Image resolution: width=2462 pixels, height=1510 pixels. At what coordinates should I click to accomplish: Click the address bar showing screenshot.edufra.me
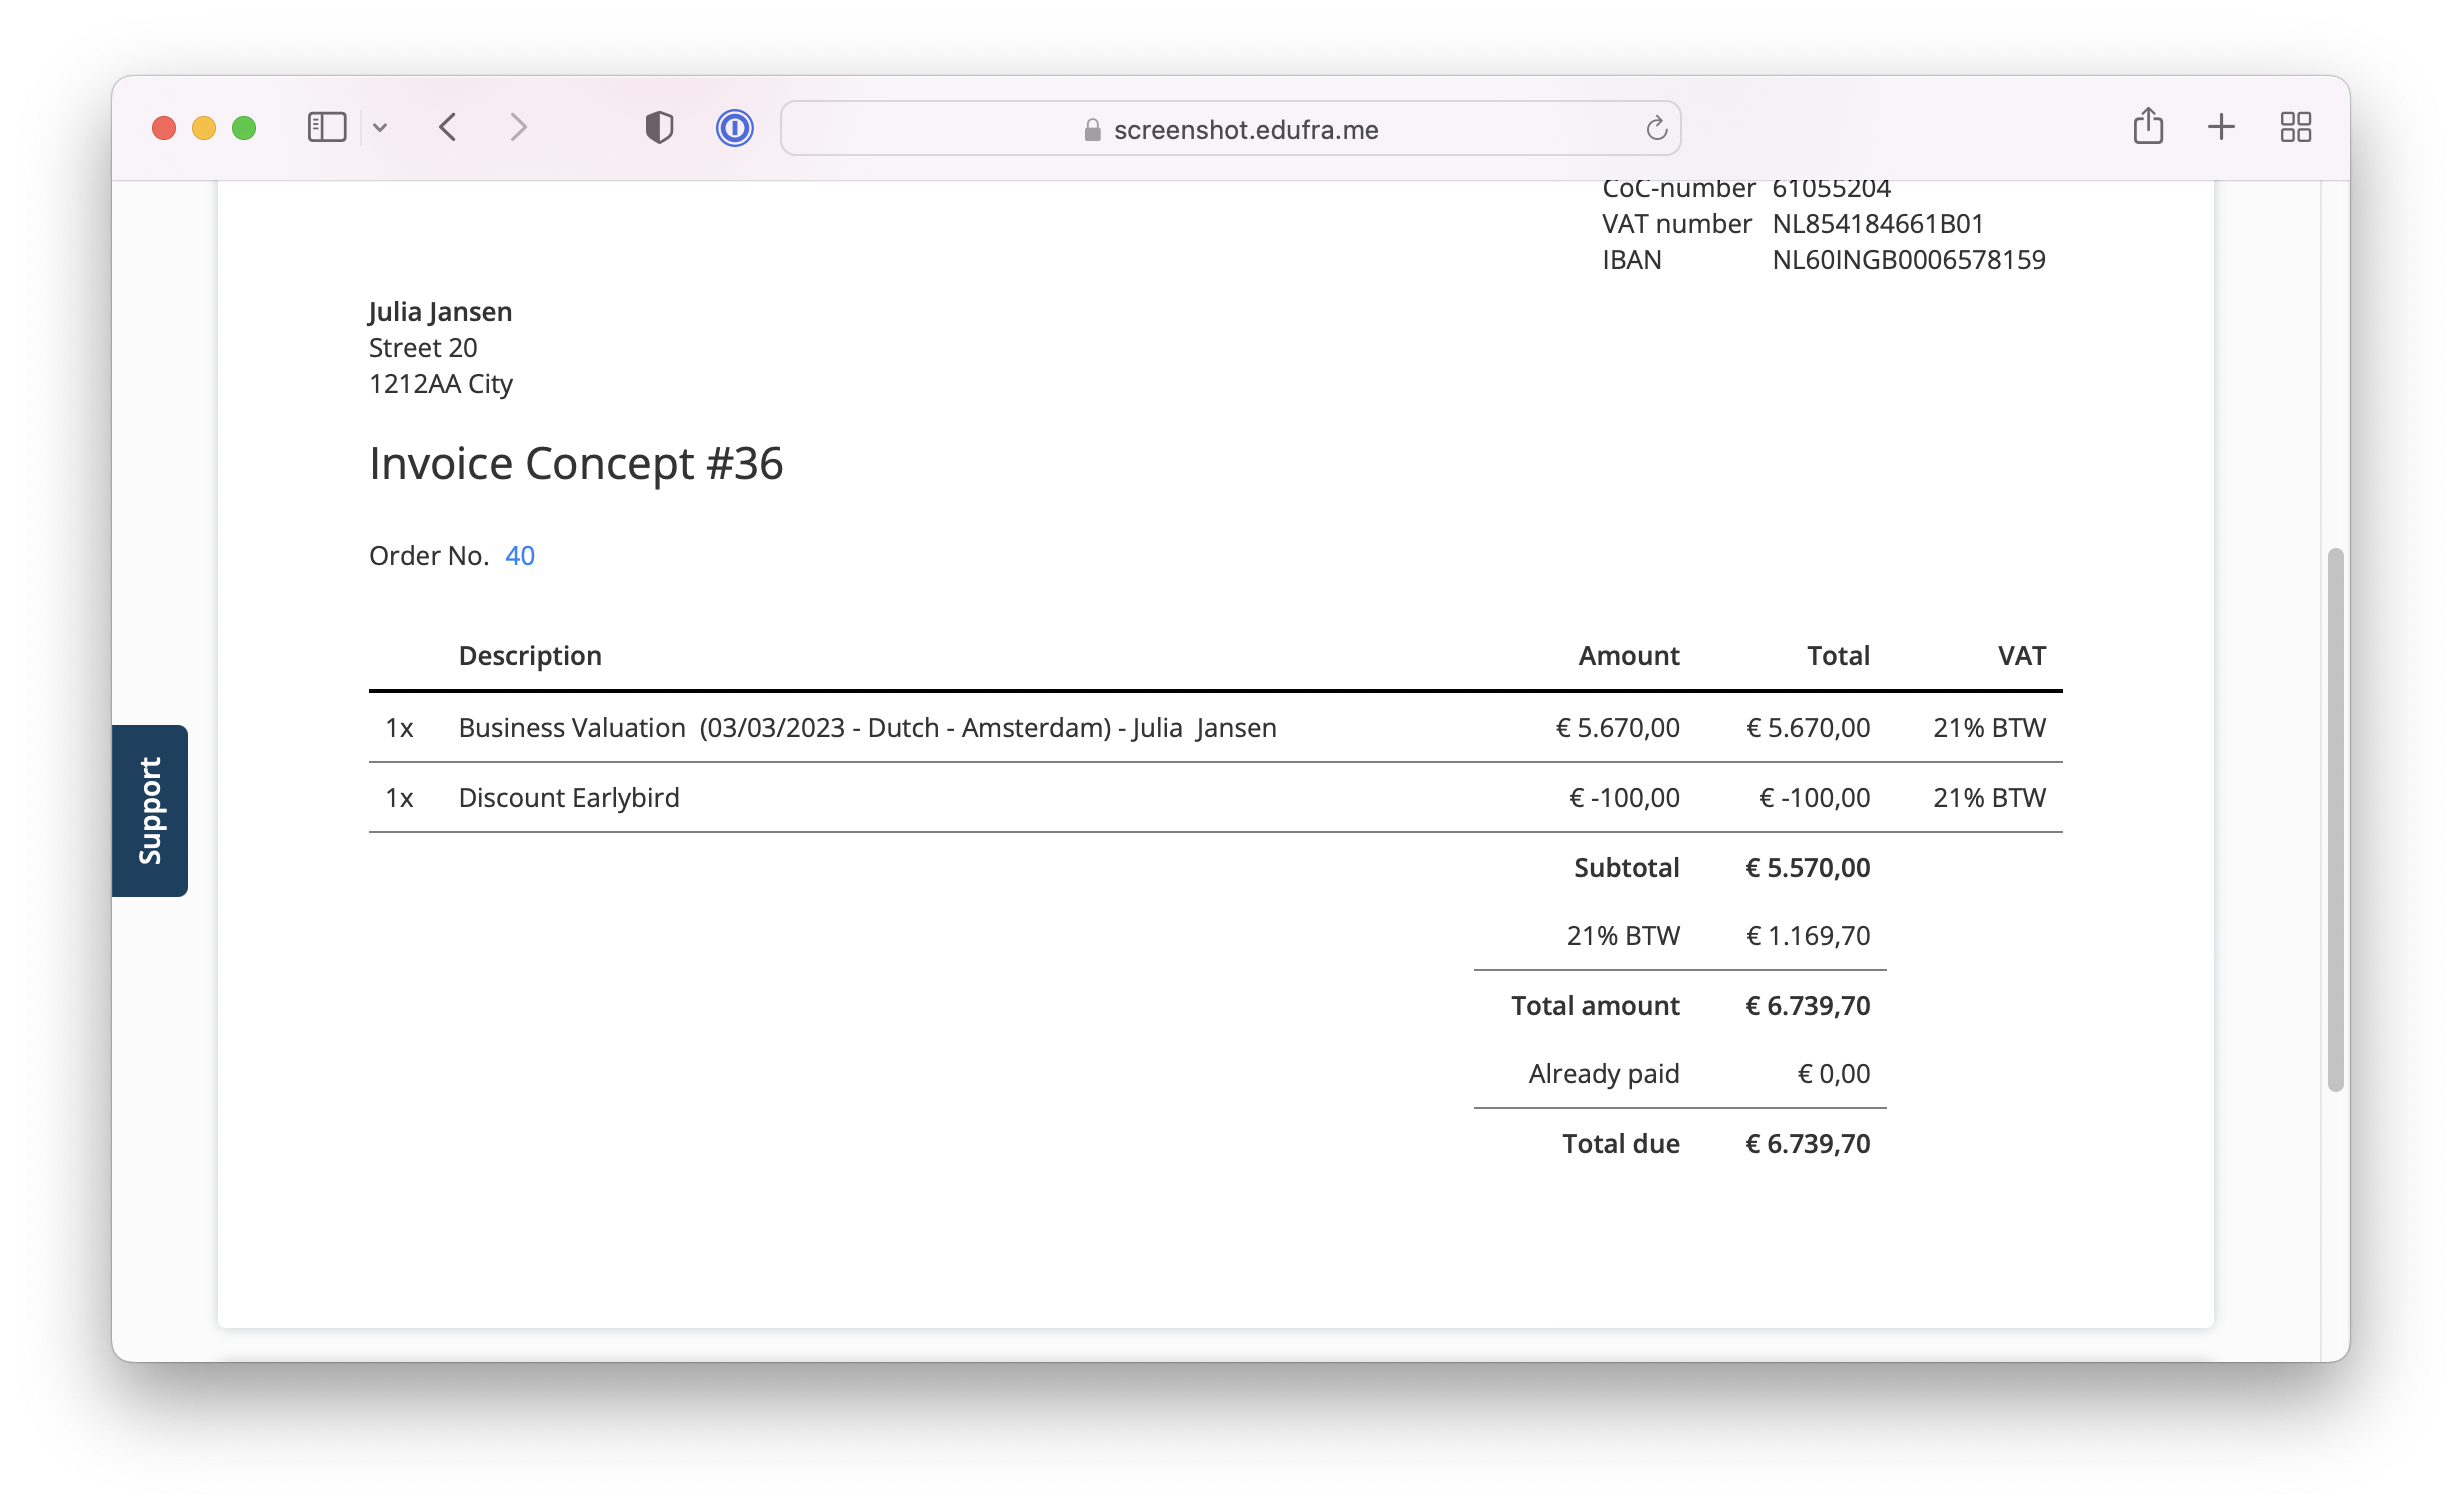tap(1230, 128)
